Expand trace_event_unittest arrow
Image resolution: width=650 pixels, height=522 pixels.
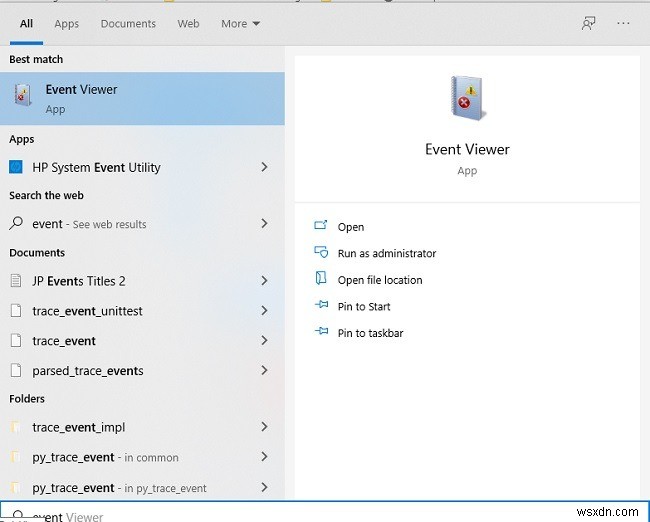click(264, 311)
